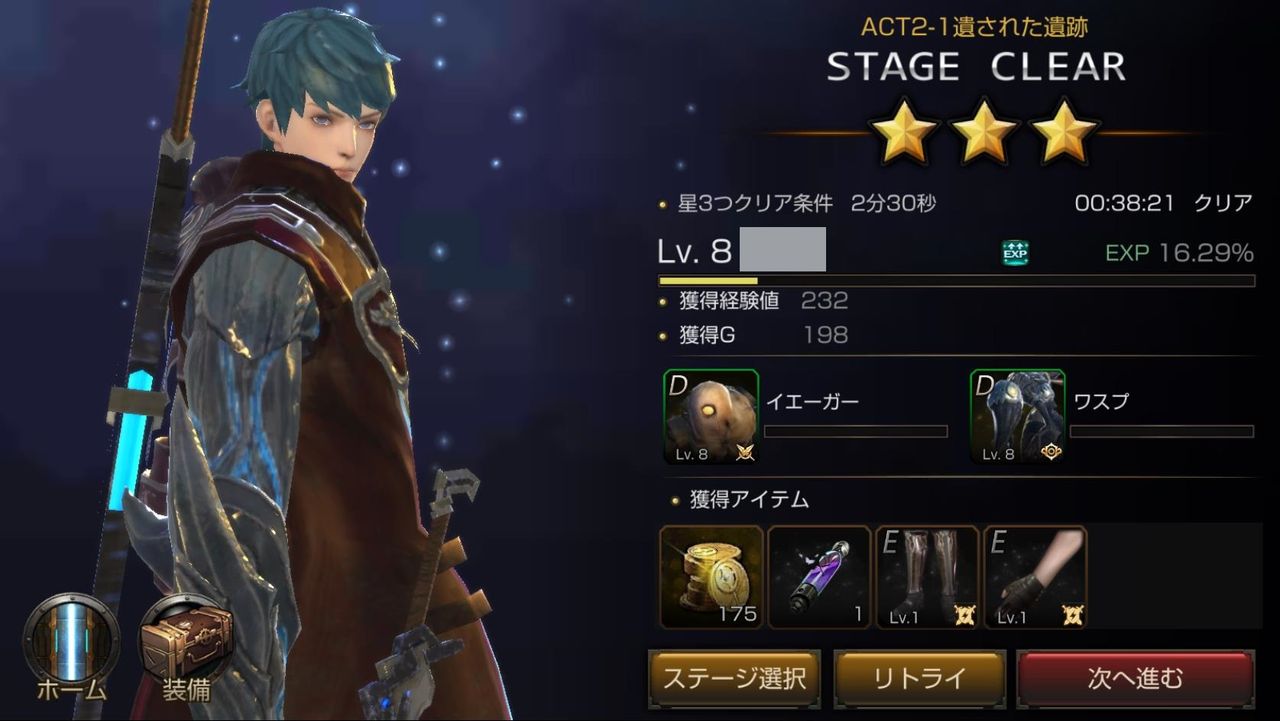Image resolution: width=1280 pixels, height=721 pixels.
Task: Tap the third gold star
Action: pos(1062,131)
